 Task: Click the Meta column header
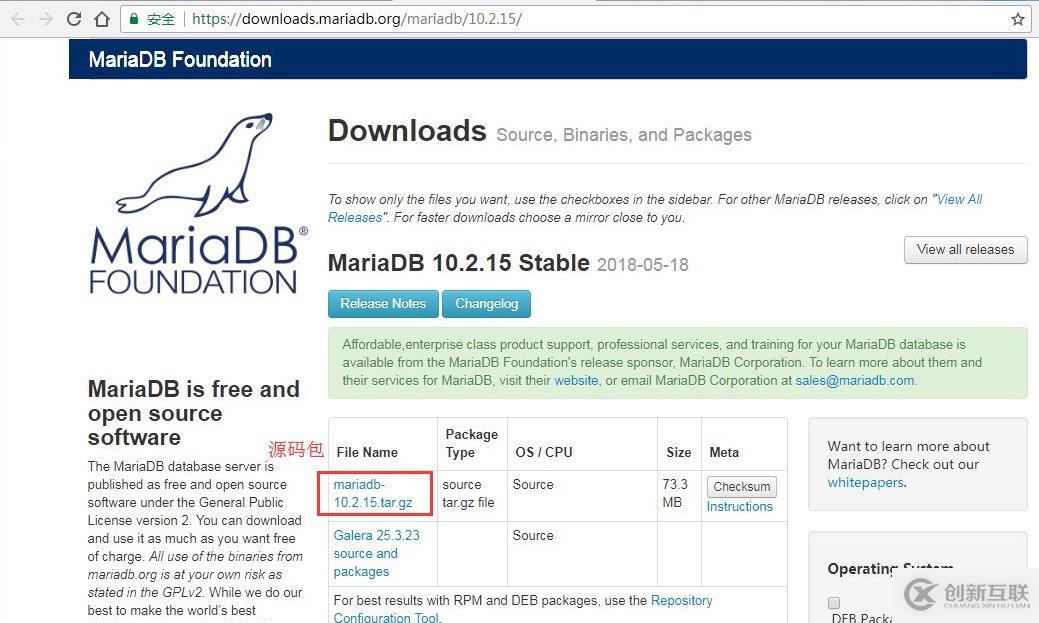(724, 452)
